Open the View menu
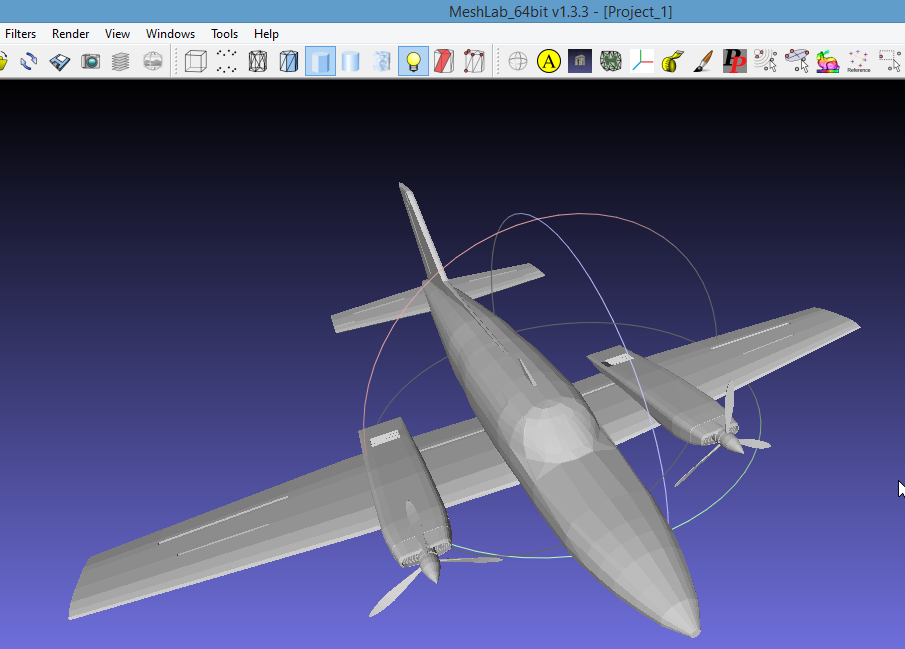 tap(117, 33)
